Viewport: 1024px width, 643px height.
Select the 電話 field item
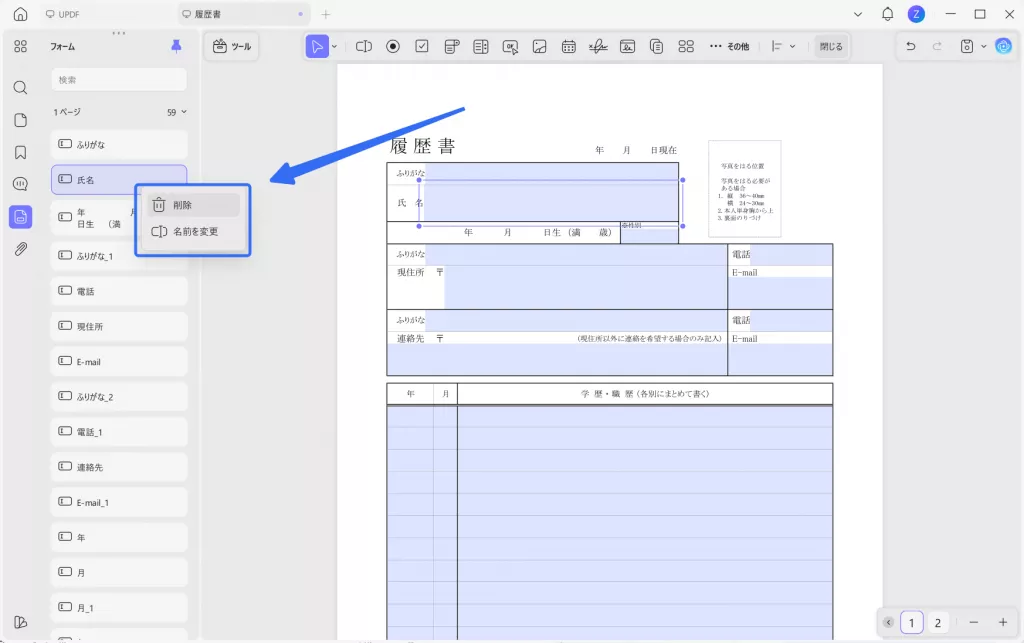tap(119, 291)
